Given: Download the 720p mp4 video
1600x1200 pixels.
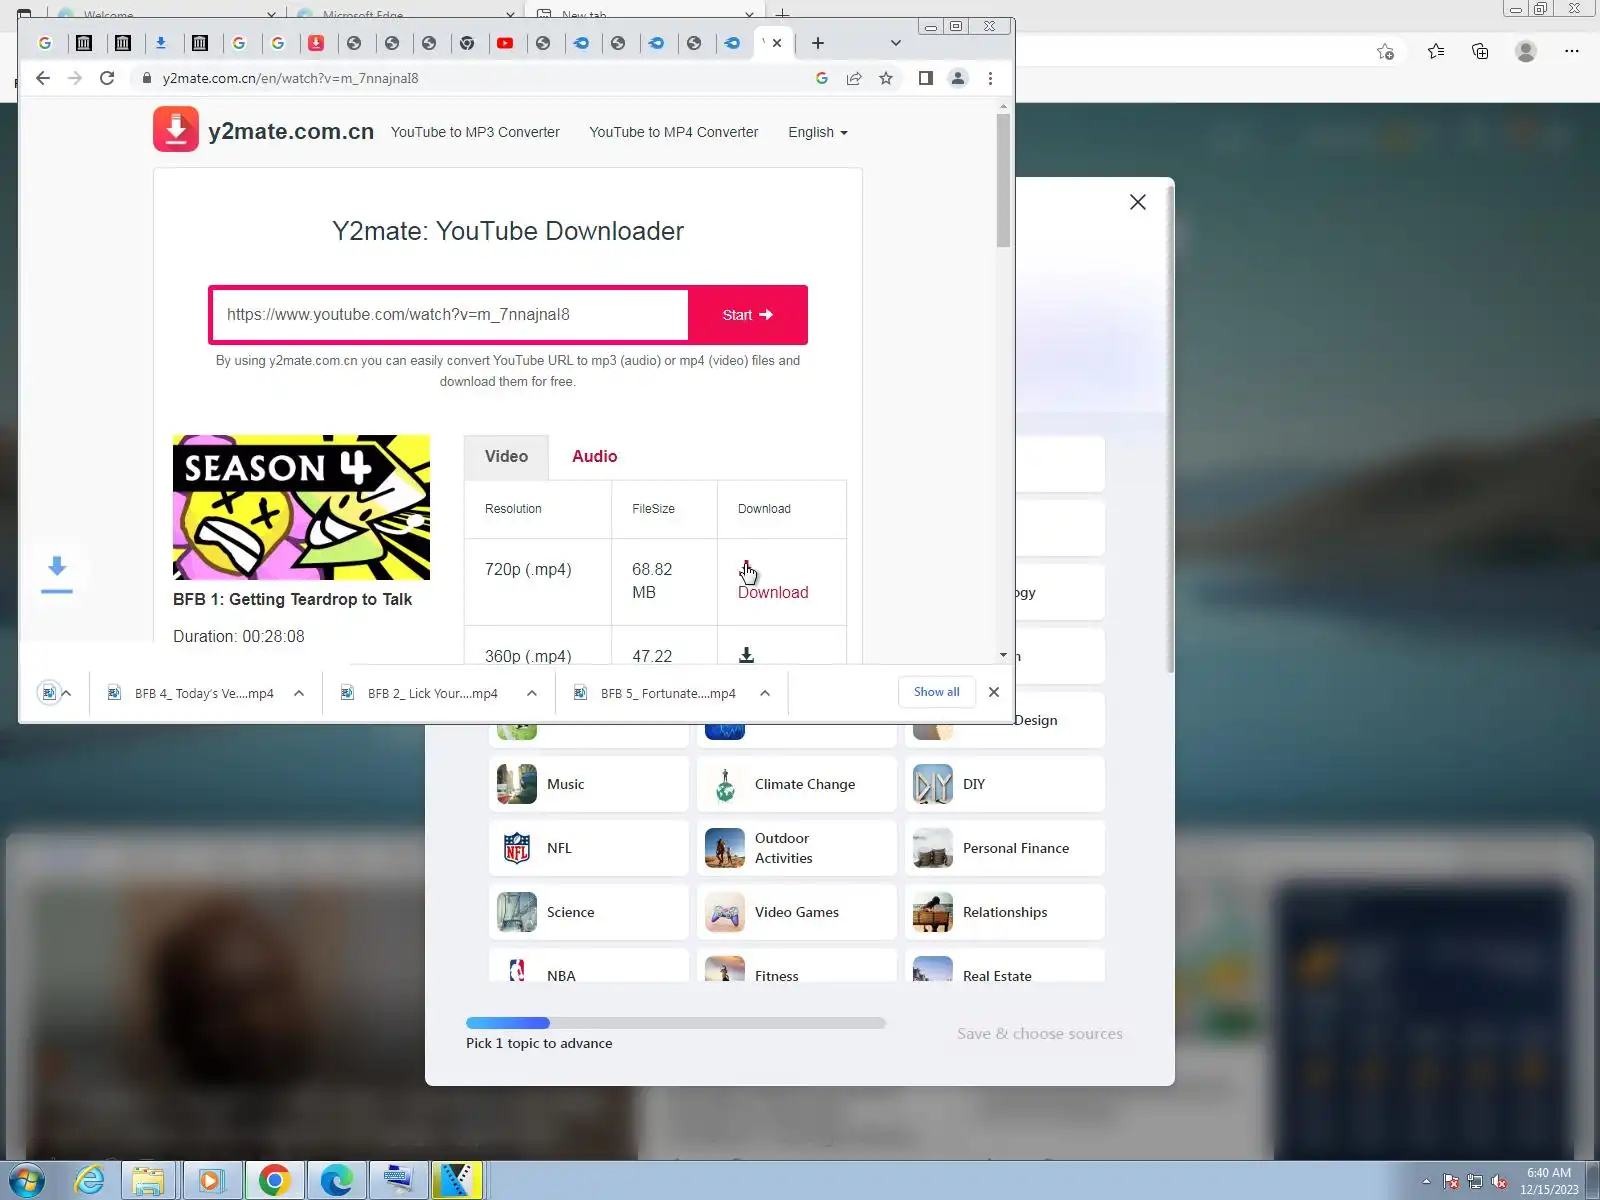Looking at the screenshot, I should pos(773,592).
